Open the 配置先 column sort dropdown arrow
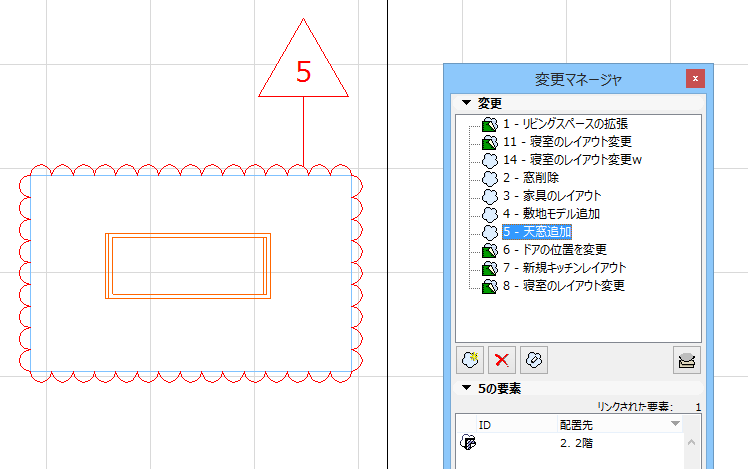Image resolution: width=748 pixels, height=469 pixels. tap(675, 424)
